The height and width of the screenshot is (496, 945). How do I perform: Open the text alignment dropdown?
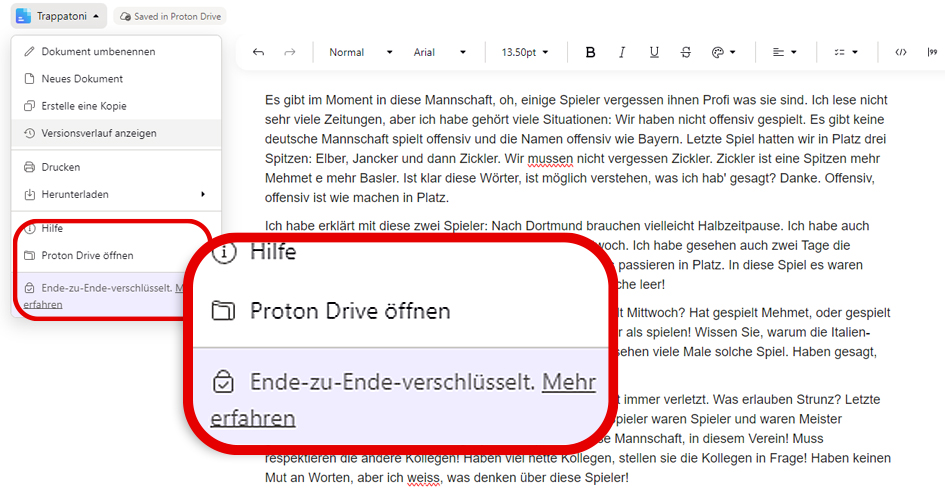785,52
